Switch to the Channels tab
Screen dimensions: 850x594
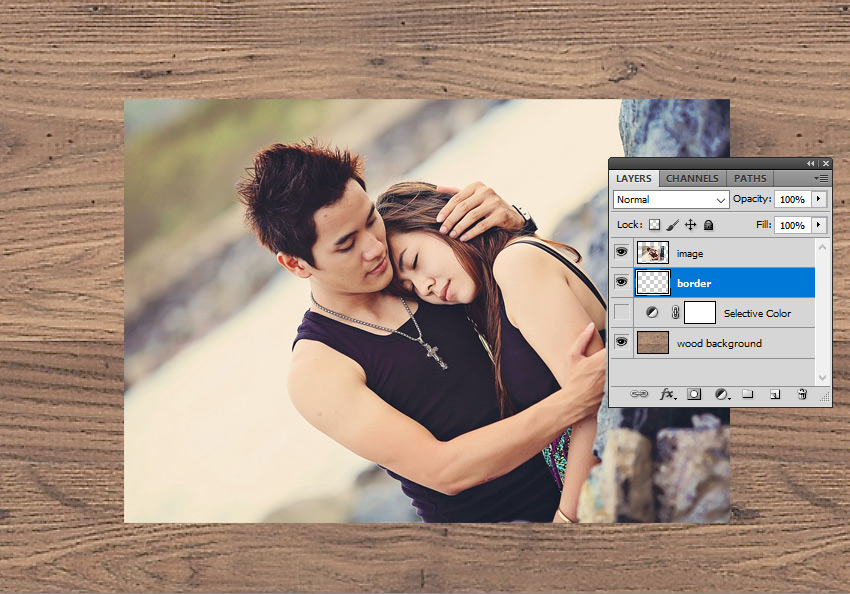(692, 179)
